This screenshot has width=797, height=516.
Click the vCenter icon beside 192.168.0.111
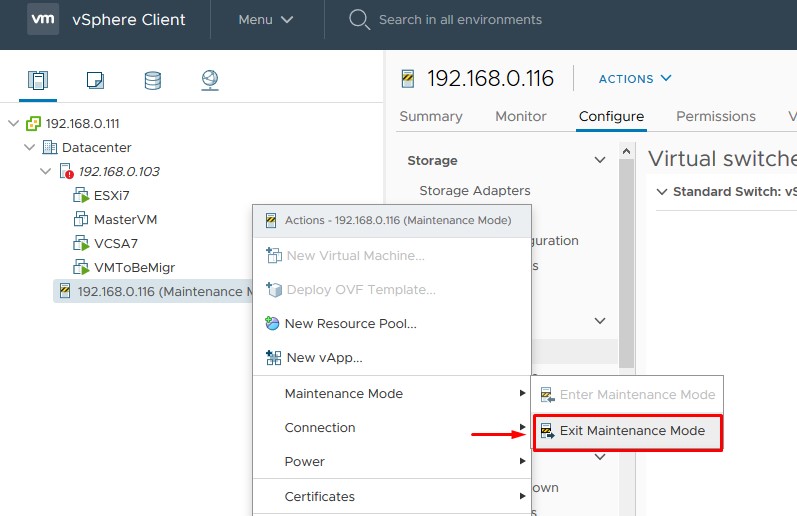click(33, 124)
